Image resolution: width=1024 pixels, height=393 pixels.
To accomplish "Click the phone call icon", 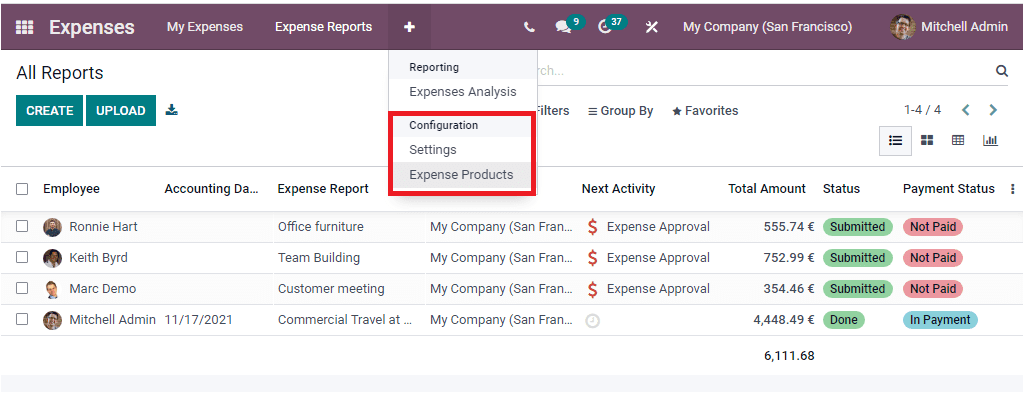I will coord(529,27).
